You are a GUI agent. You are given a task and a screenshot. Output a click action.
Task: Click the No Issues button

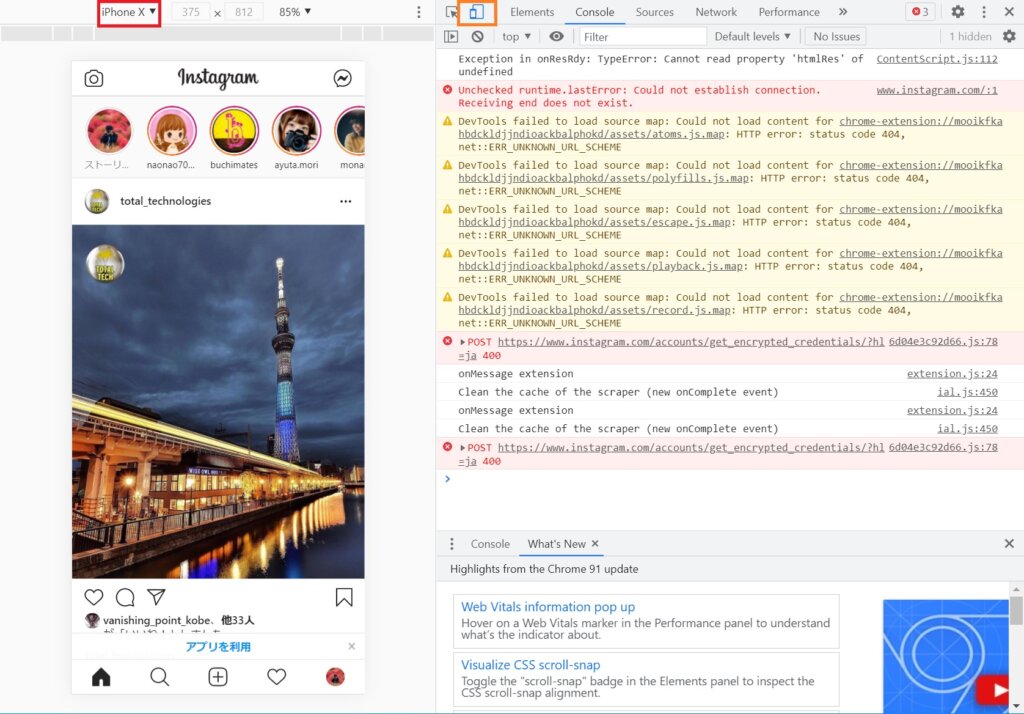click(837, 37)
